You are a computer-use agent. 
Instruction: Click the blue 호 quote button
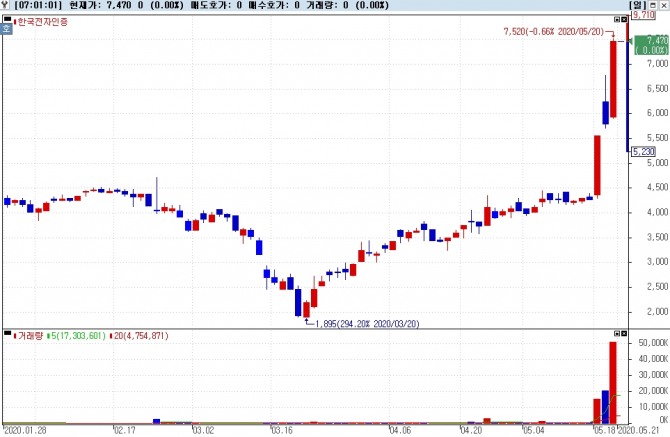pyautogui.click(x=6, y=29)
